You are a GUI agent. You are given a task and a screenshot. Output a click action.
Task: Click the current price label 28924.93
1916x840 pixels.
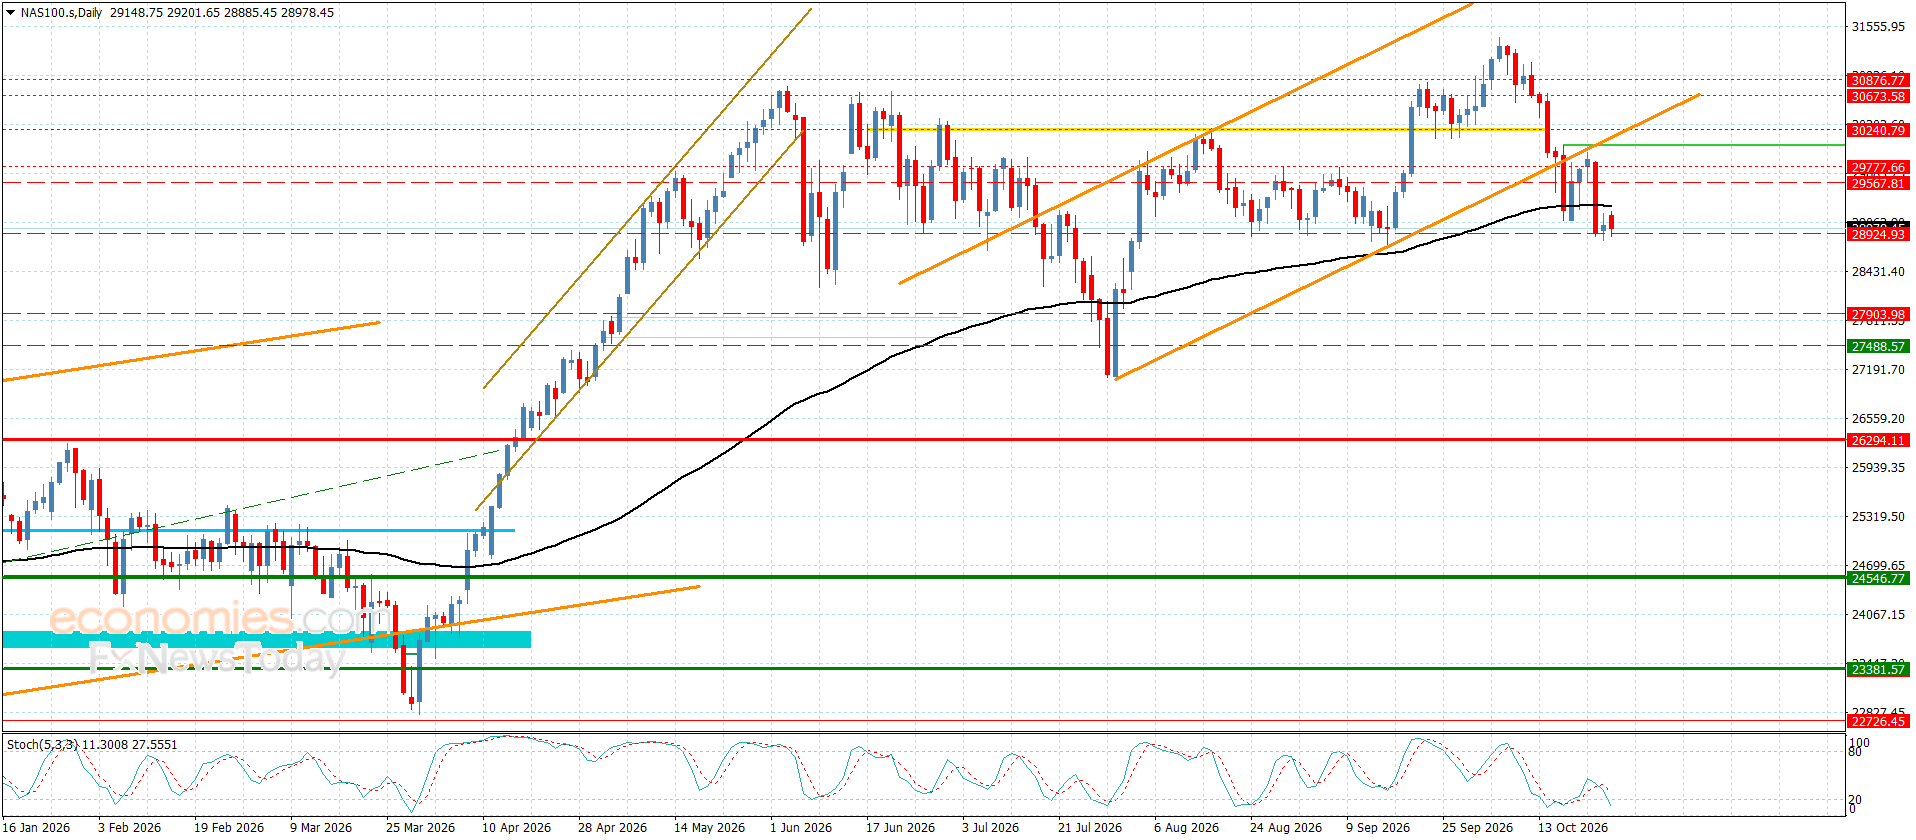tap(1878, 234)
